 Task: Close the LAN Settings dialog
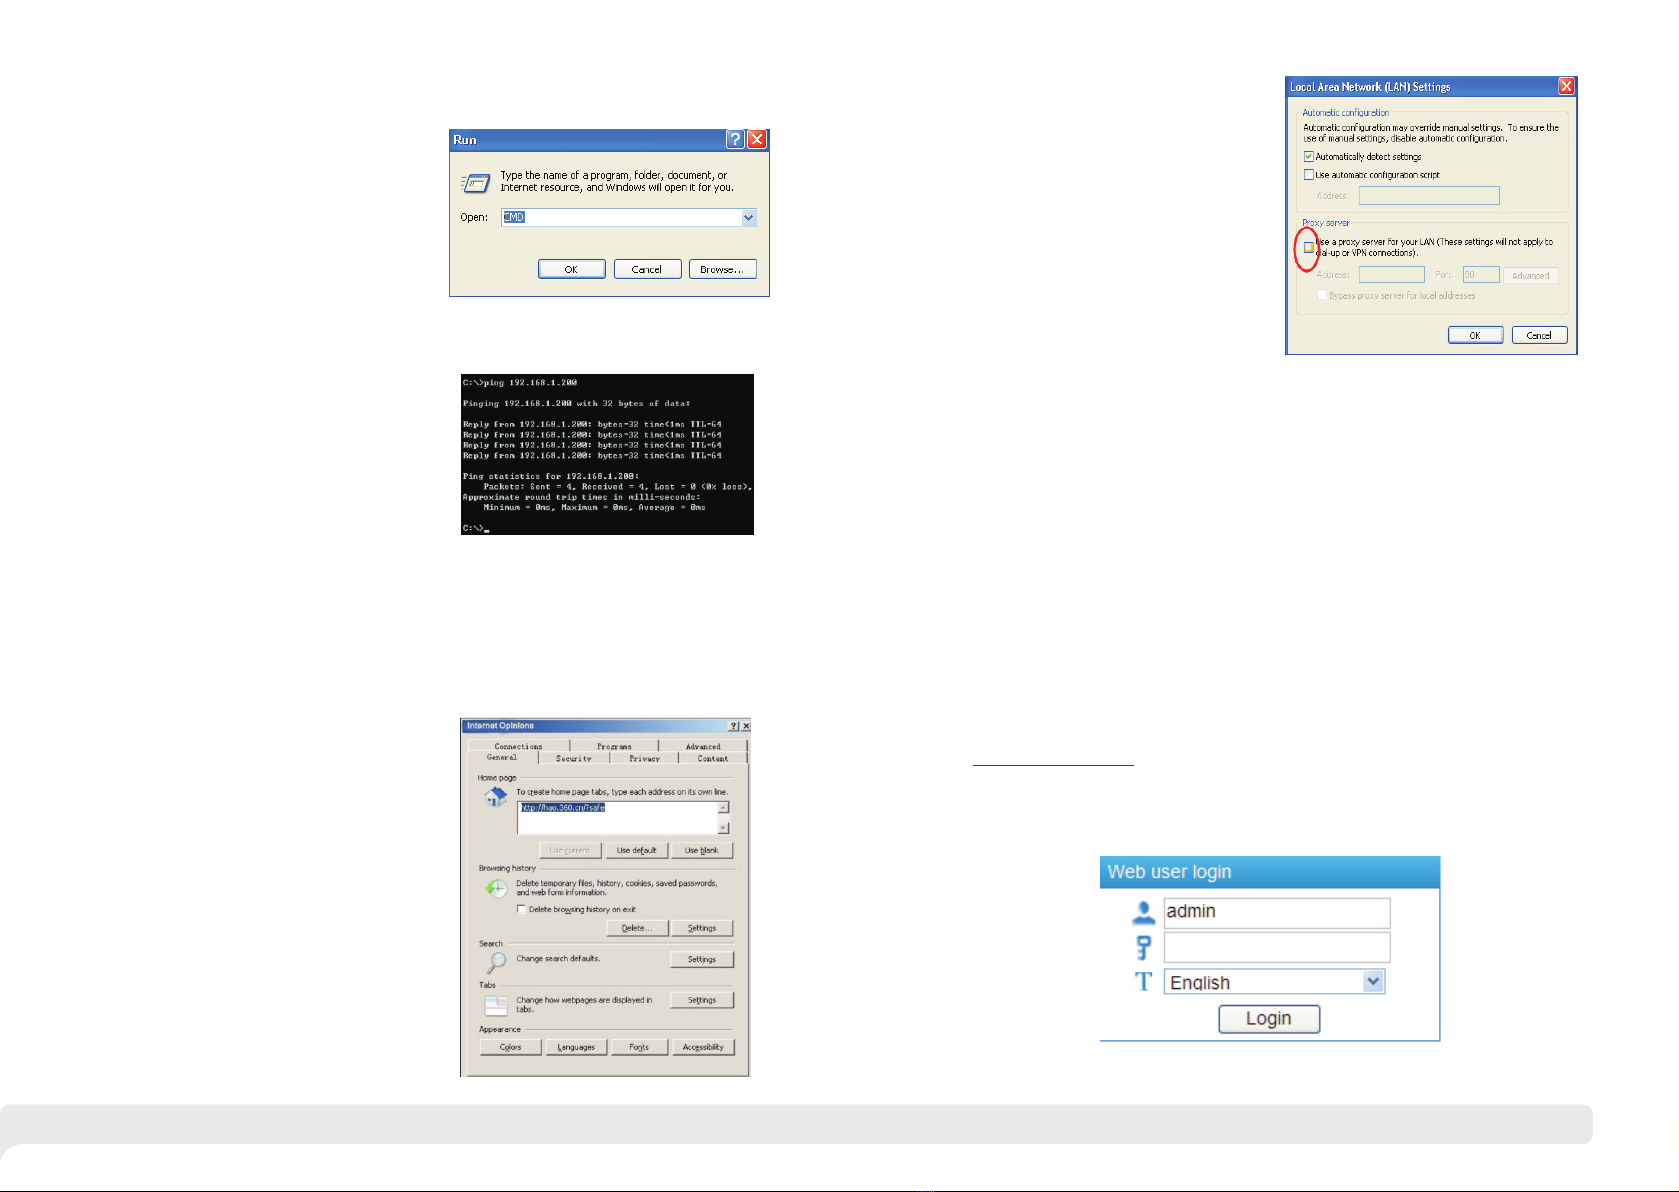tap(1567, 87)
